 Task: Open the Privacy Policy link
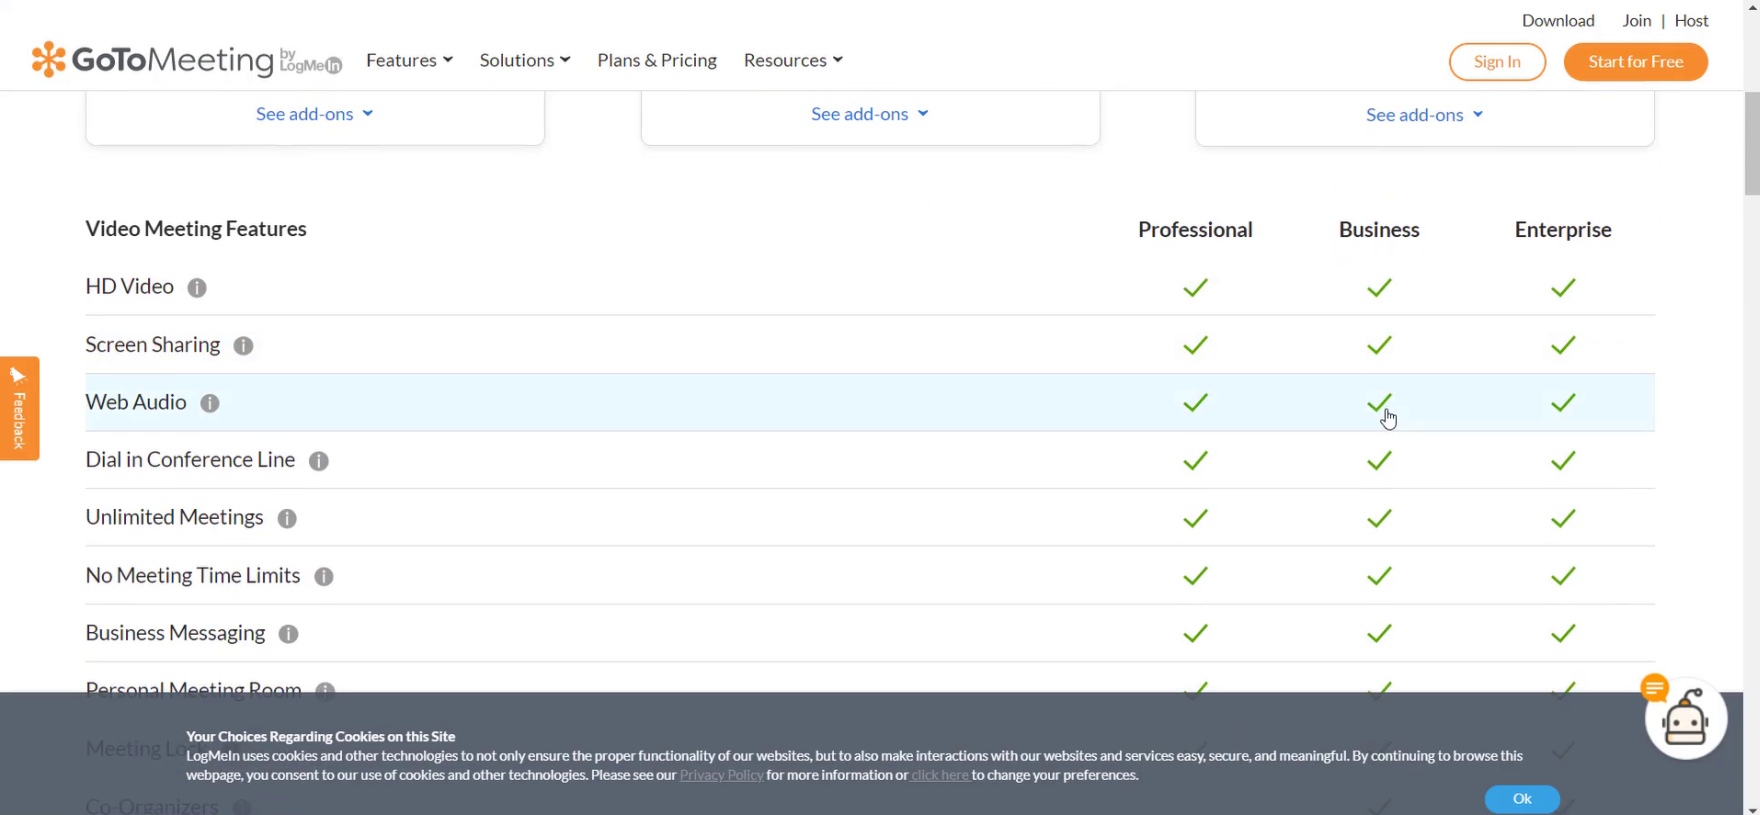[721, 775]
